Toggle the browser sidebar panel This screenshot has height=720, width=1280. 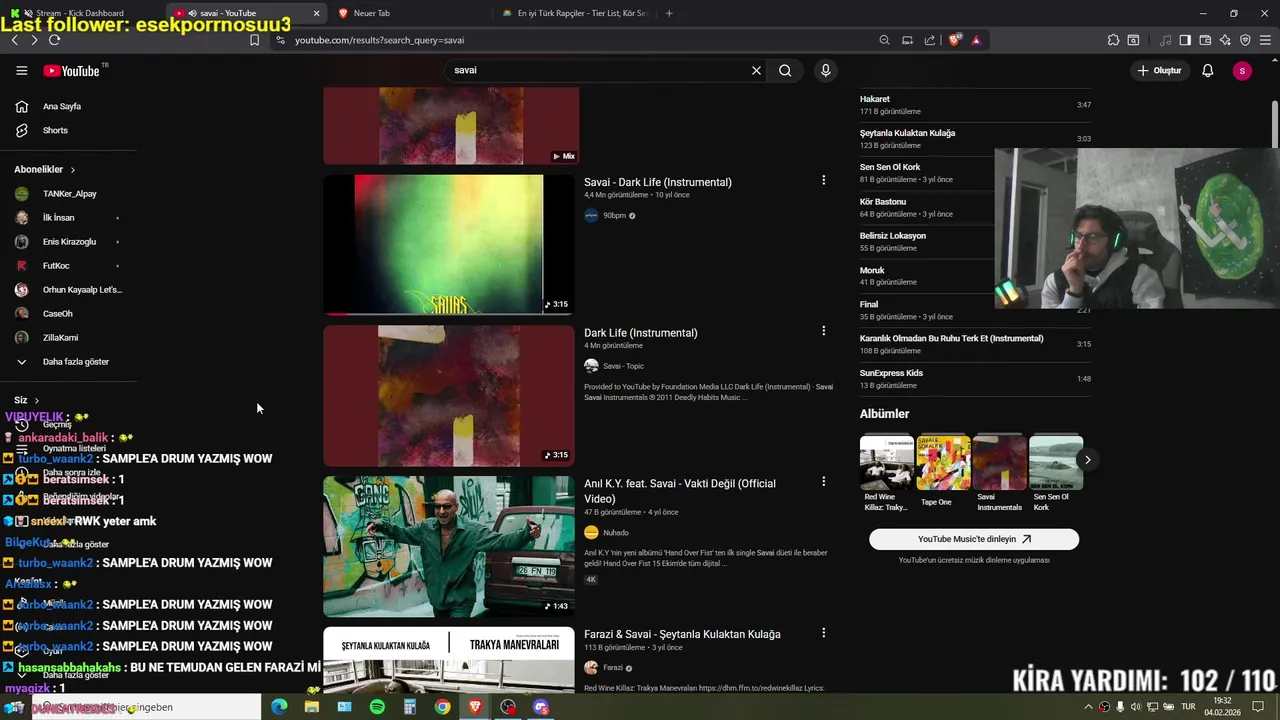point(1185,40)
